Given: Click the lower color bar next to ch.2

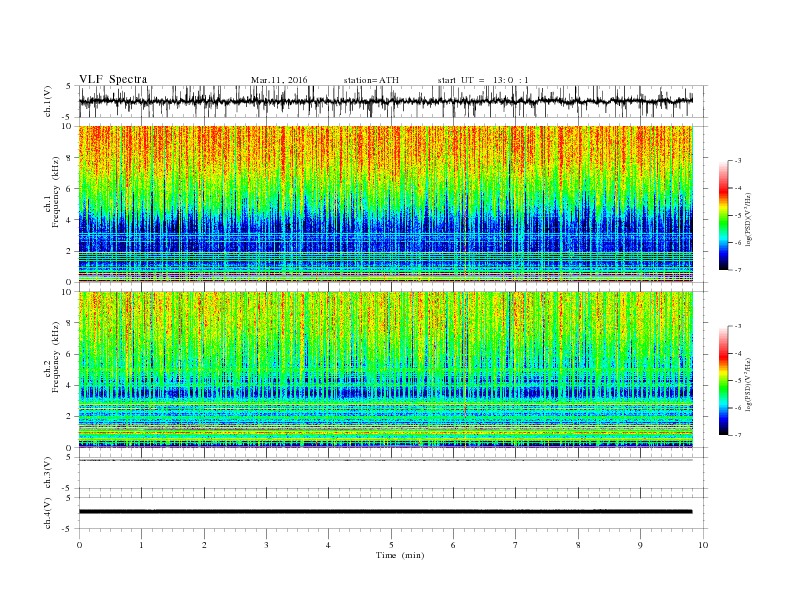Looking at the screenshot, I should [x=723, y=381].
